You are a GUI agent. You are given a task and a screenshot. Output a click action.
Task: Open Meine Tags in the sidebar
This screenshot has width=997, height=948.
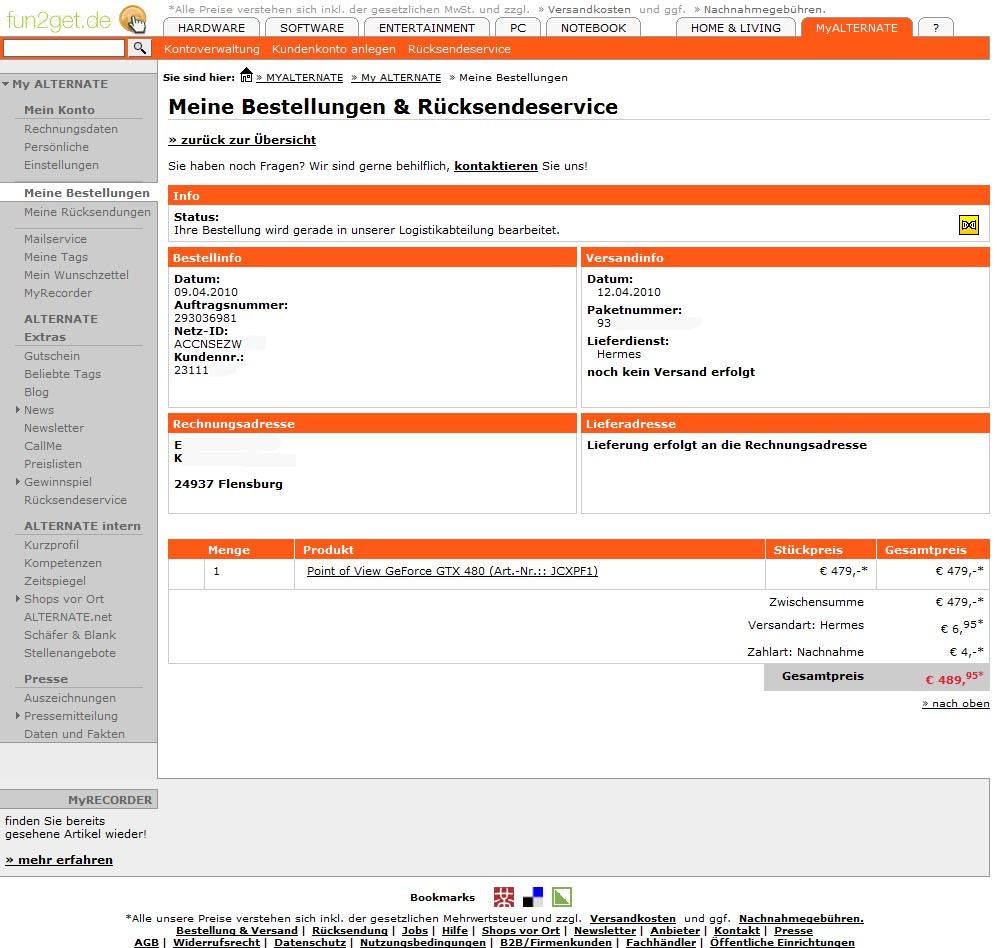(56, 257)
